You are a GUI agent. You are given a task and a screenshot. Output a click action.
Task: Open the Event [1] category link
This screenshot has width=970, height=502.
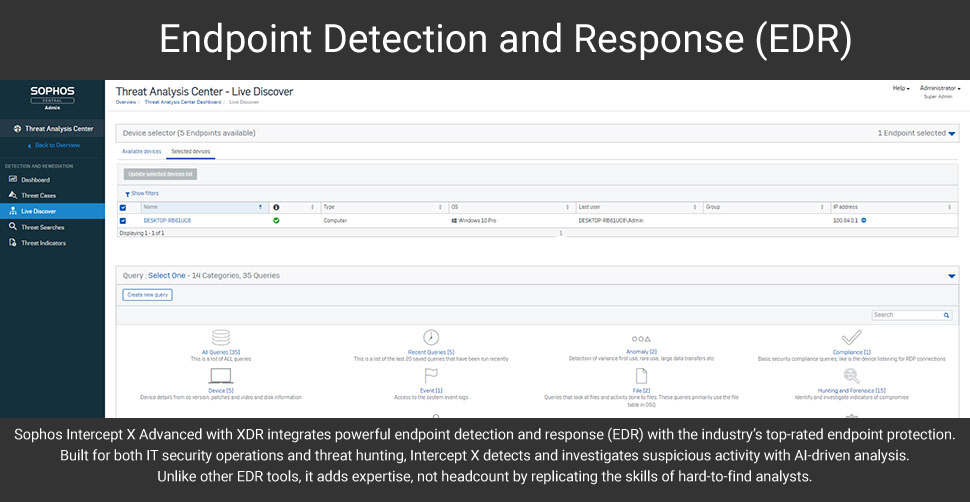point(431,391)
